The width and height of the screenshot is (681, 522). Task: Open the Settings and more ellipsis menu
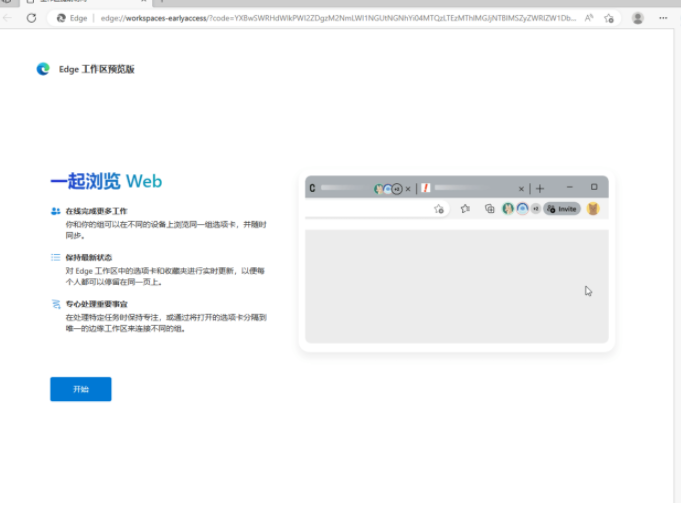[x=664, y=18]
